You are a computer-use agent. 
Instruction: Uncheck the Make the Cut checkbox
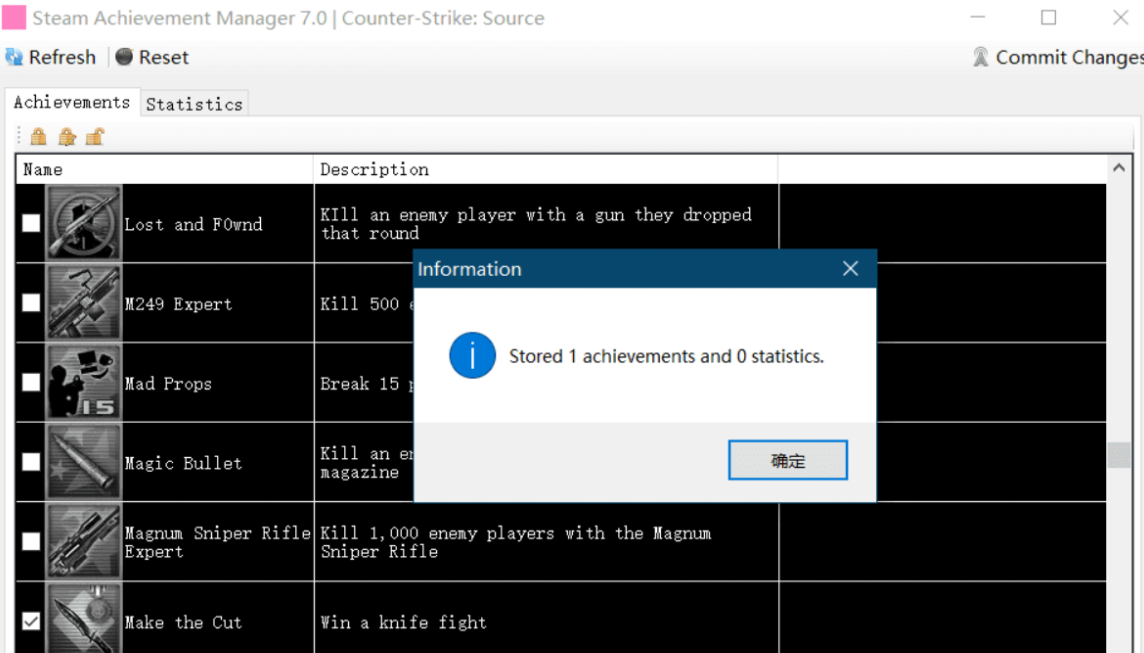click(31, 621)
